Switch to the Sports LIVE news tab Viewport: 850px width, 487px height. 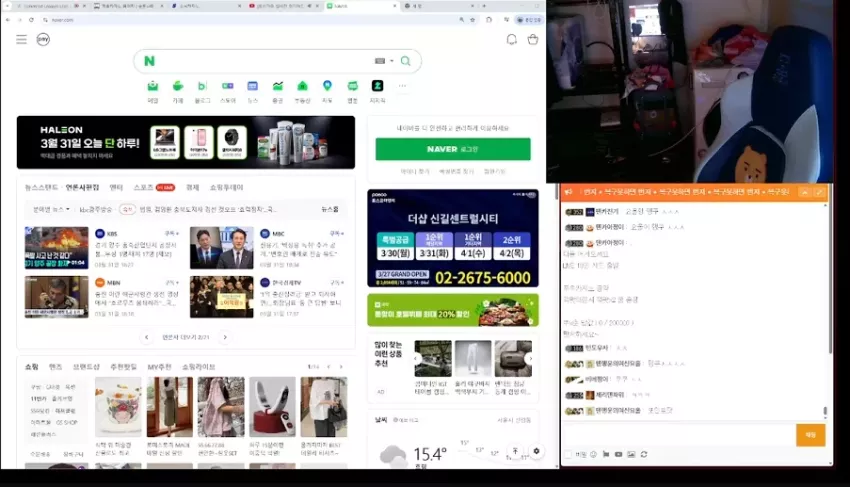tap(154, 187)
